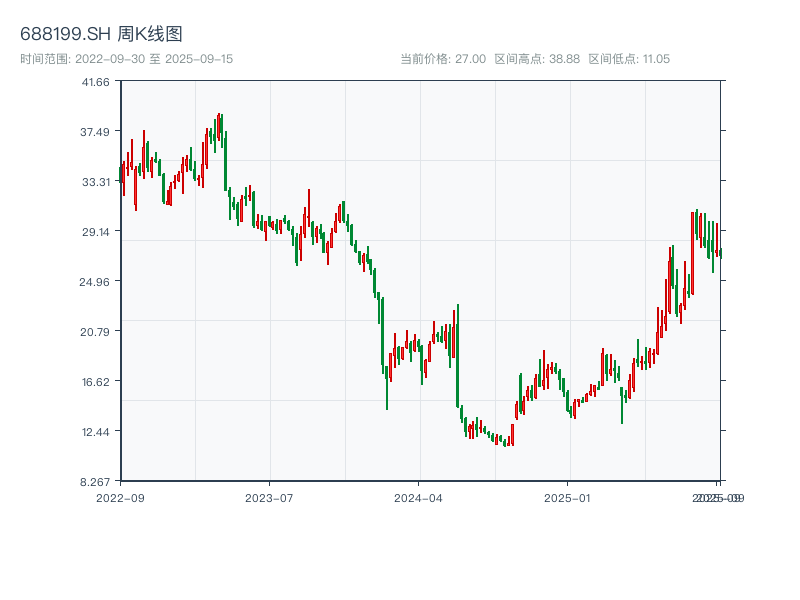Image resolution: width=800 pixels, height=600 pixels.
Task: Select range low label 区间低点: 11.05
Action: pos(629,59)
